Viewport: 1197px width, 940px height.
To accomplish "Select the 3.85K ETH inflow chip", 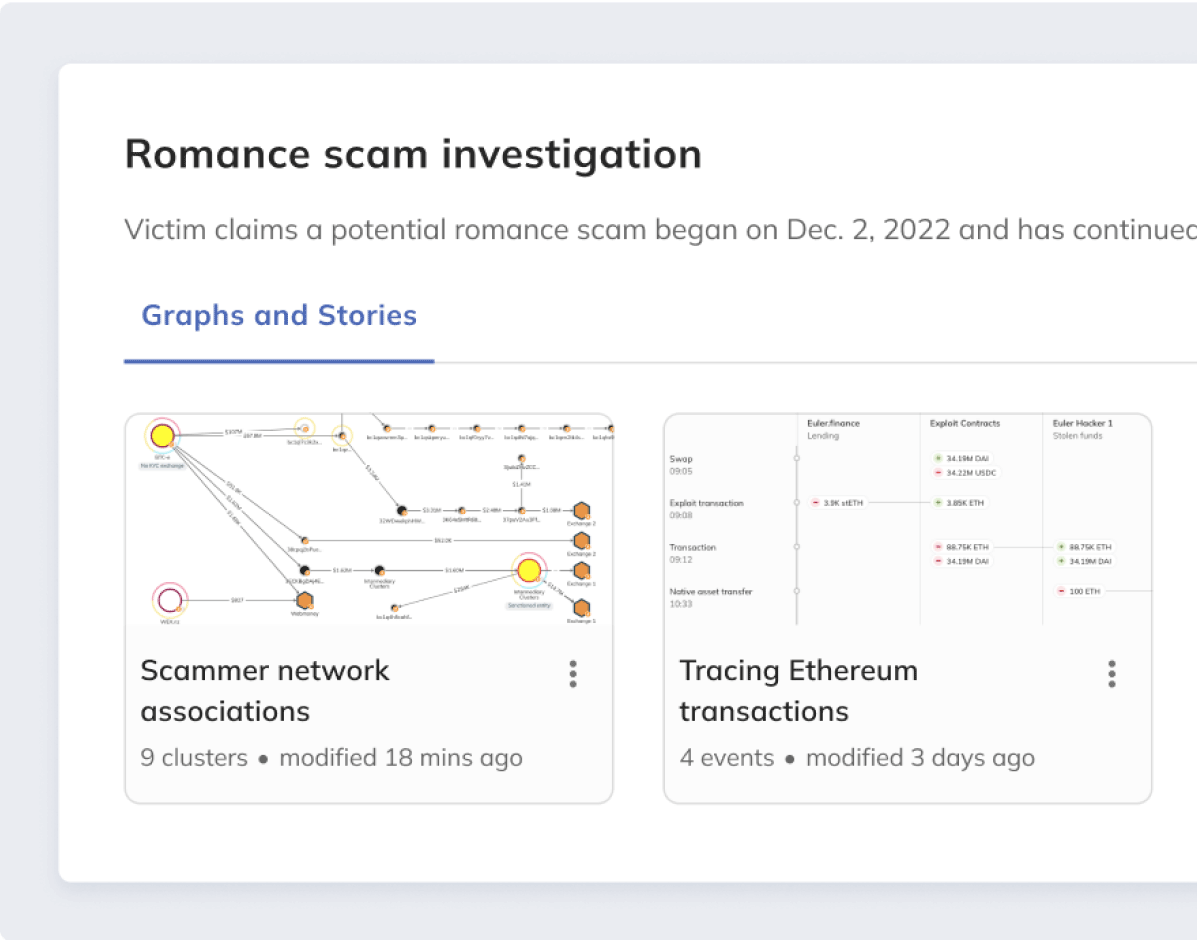I will click(960, 503).
